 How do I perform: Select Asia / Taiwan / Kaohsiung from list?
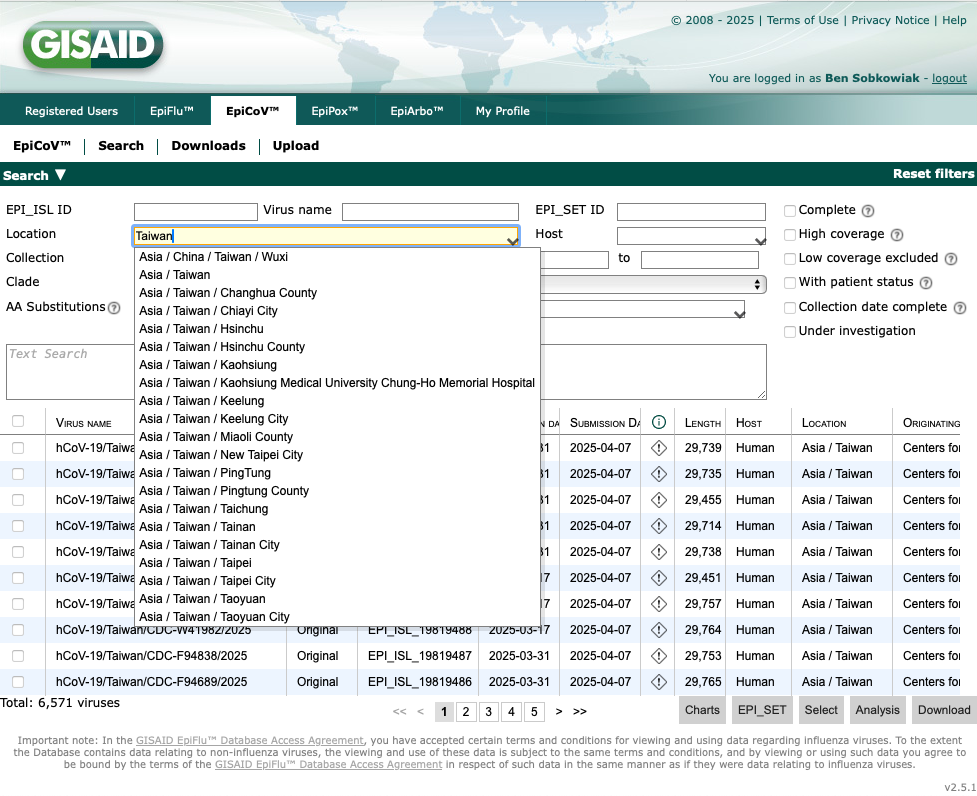pyautogui.click(x=208, y=365)
